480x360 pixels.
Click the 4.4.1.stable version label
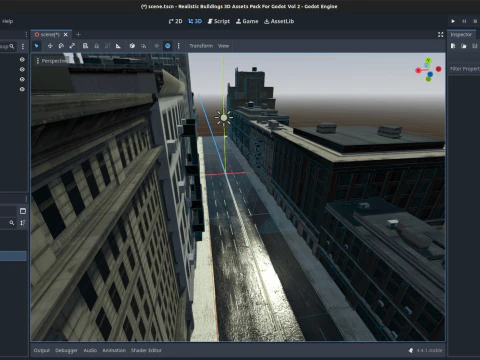pyautogui.click(x=429, y=350)
